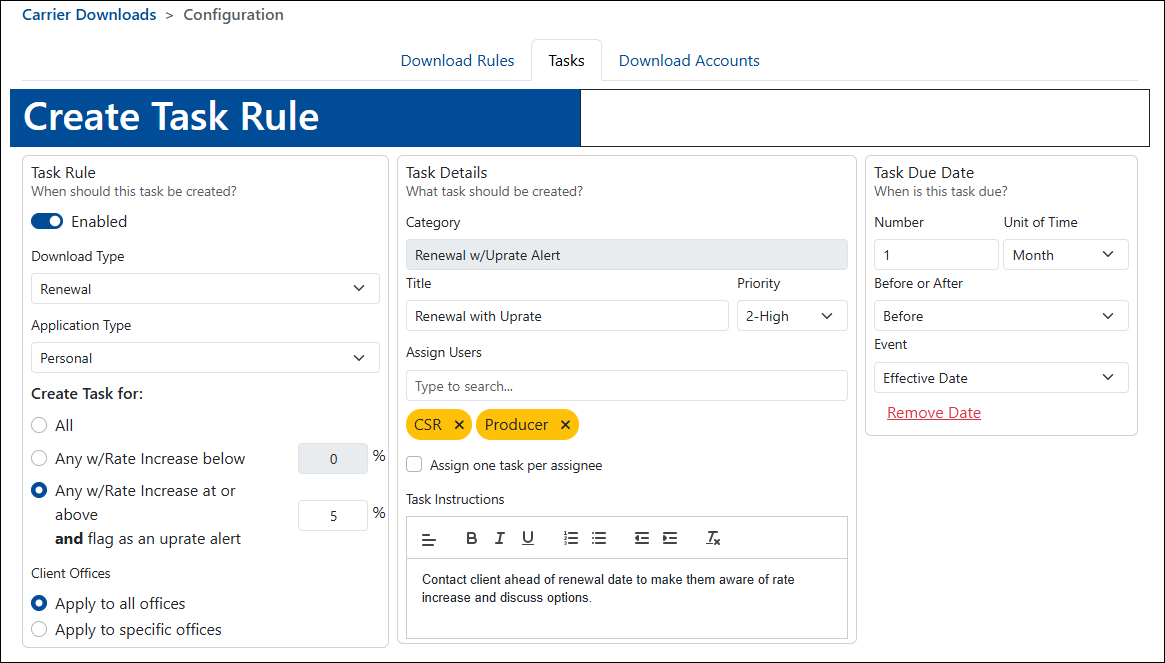The height and width of the screenshot is (663, 1165).
Task: Open the text alignment option
Action: pyautogui.click(x=429, y=538)
